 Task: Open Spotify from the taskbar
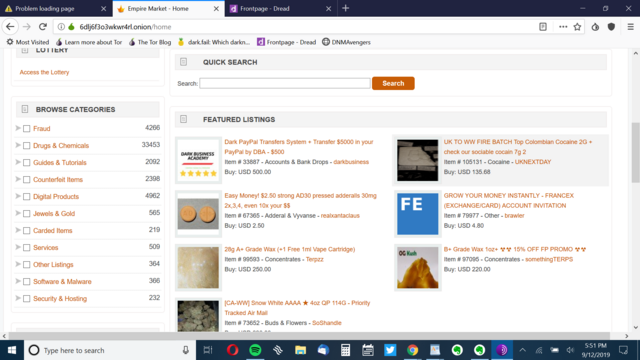pos(255,350)
